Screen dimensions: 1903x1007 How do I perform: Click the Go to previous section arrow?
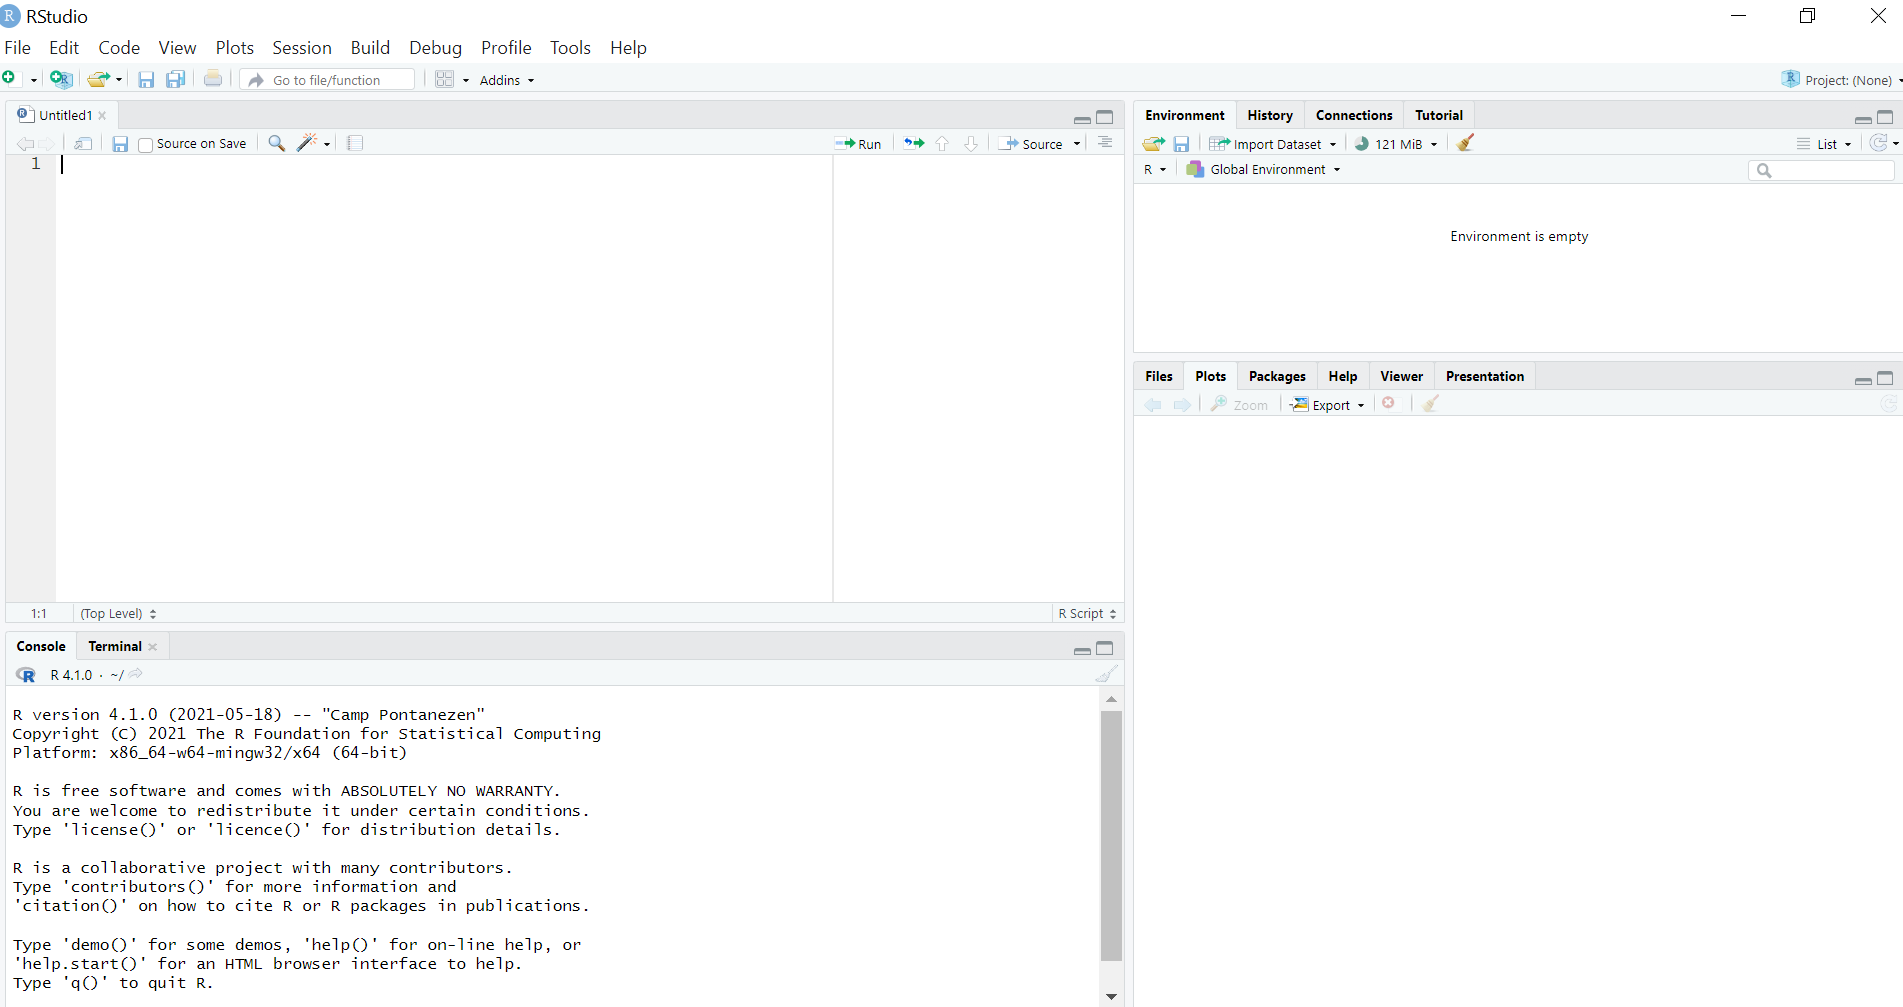(x=942, y=143)
